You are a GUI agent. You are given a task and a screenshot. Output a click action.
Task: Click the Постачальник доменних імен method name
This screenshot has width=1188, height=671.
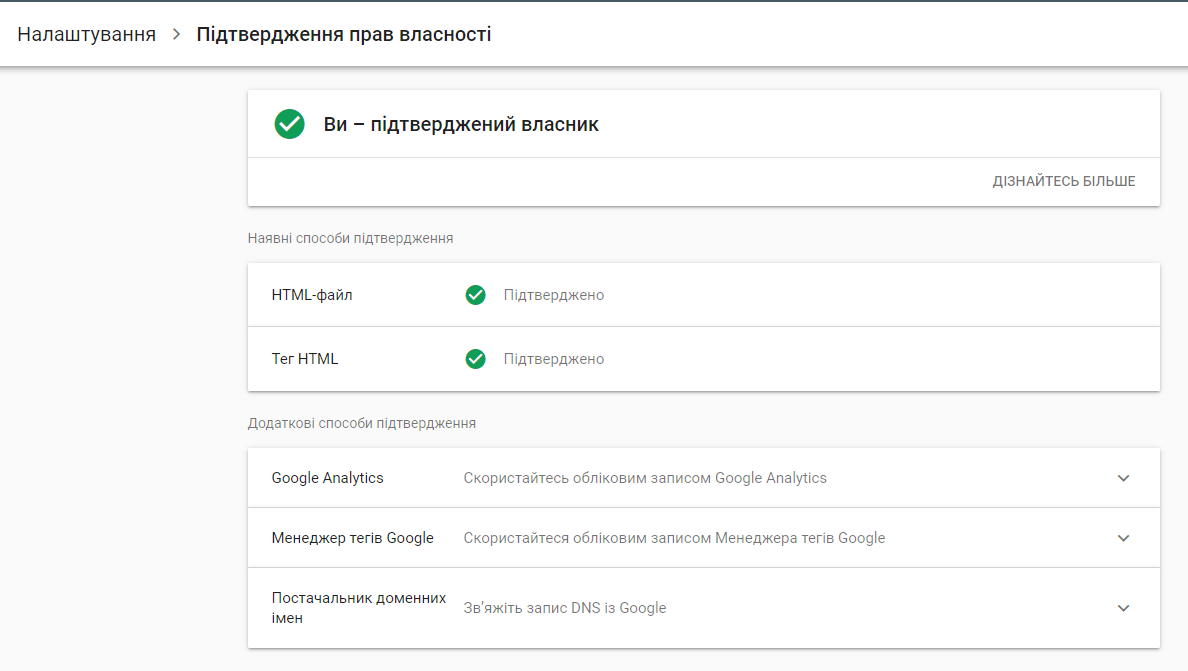358,608
